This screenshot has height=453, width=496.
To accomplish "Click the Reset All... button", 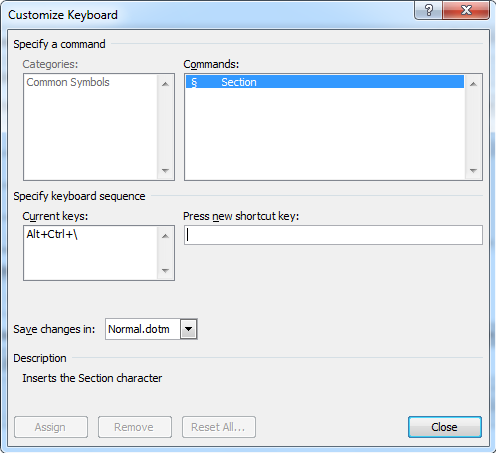I will tap(219, 427).
